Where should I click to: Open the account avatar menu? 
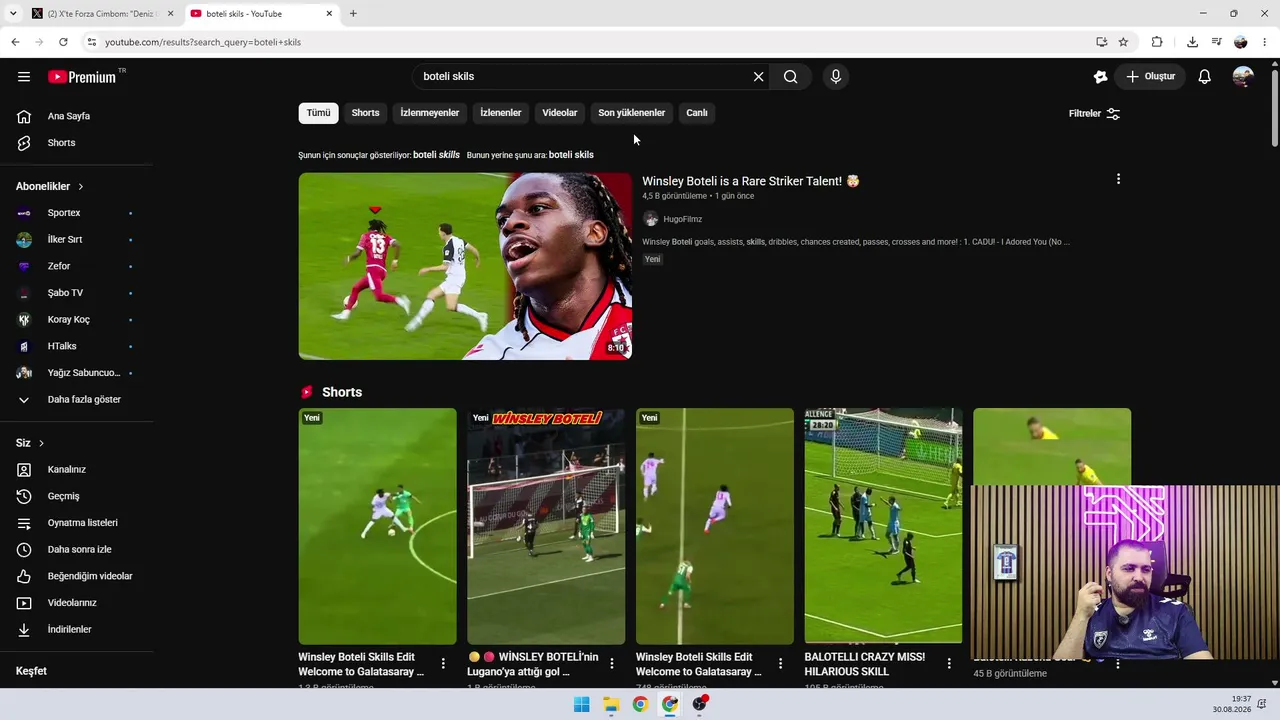1243,77
